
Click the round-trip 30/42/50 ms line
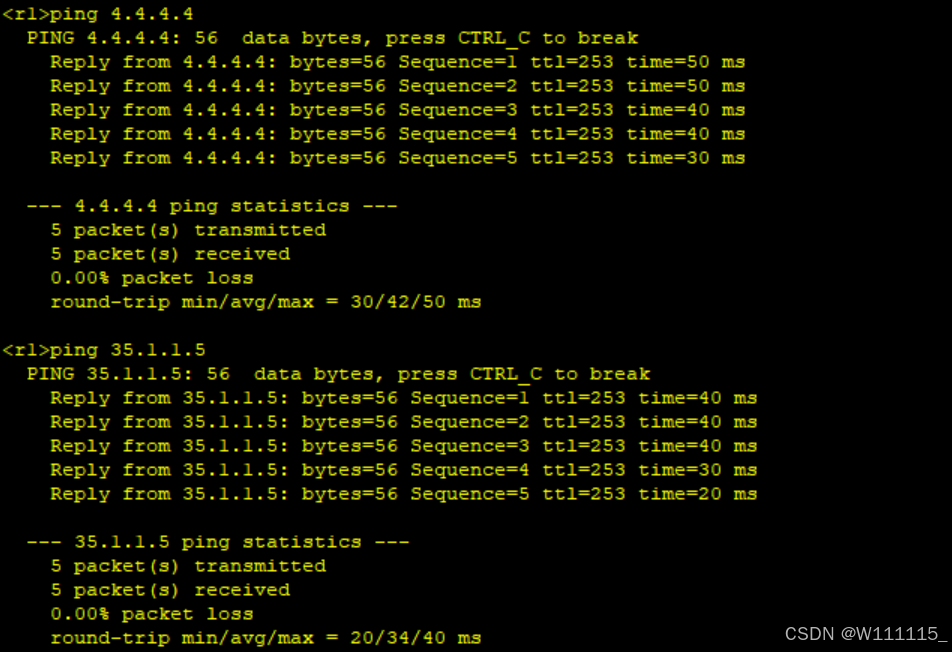266,302
